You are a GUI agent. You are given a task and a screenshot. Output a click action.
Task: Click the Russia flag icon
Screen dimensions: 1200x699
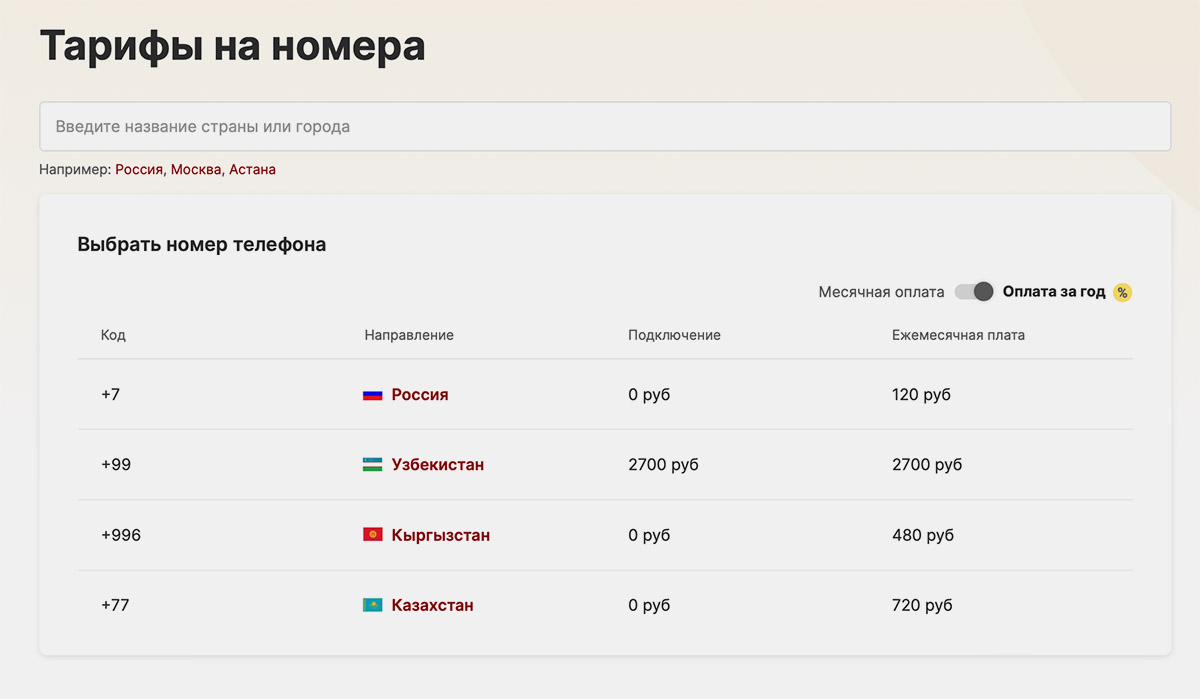[x=372, y=395]
